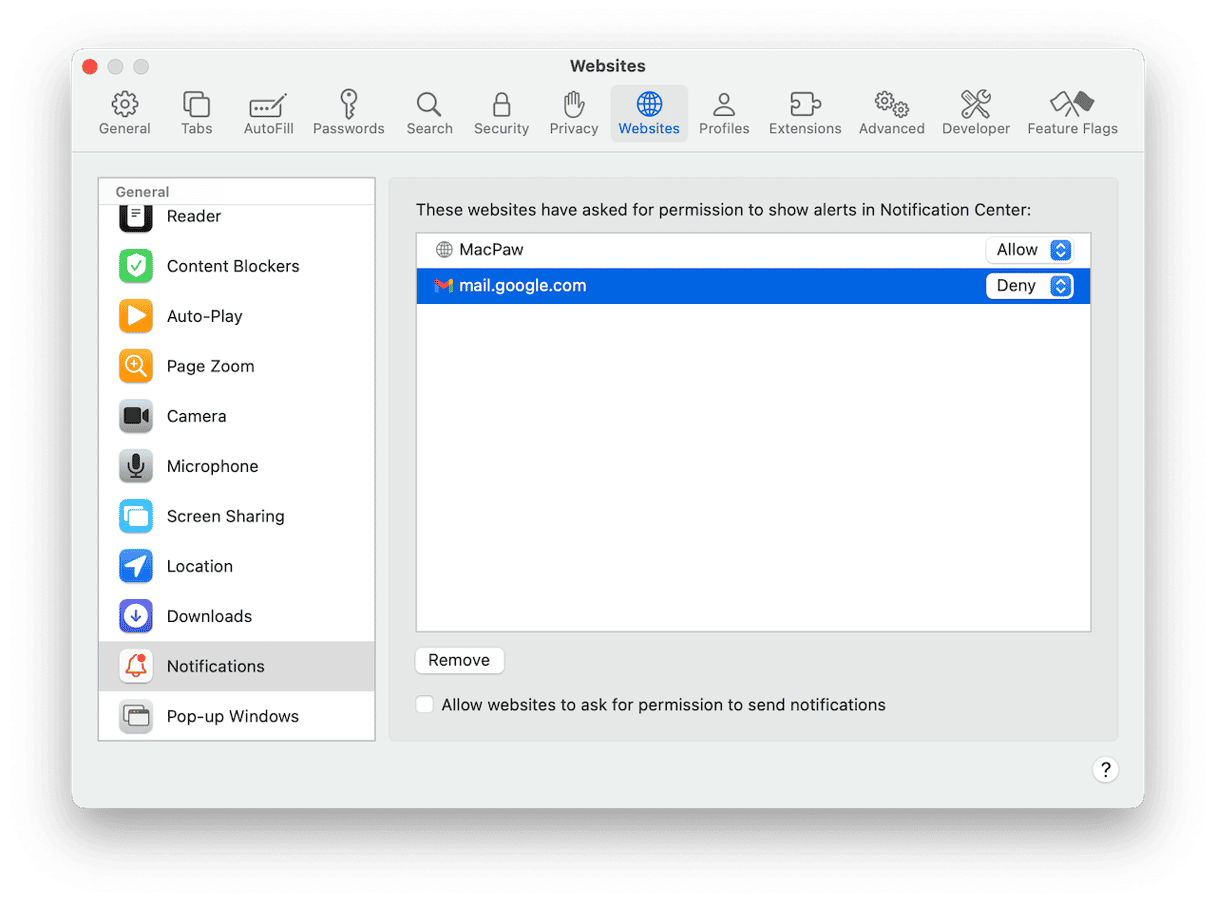Viewport: 1216px width, 903px height.
Task: Open the Passwords key icon
Action: point(348,104)
